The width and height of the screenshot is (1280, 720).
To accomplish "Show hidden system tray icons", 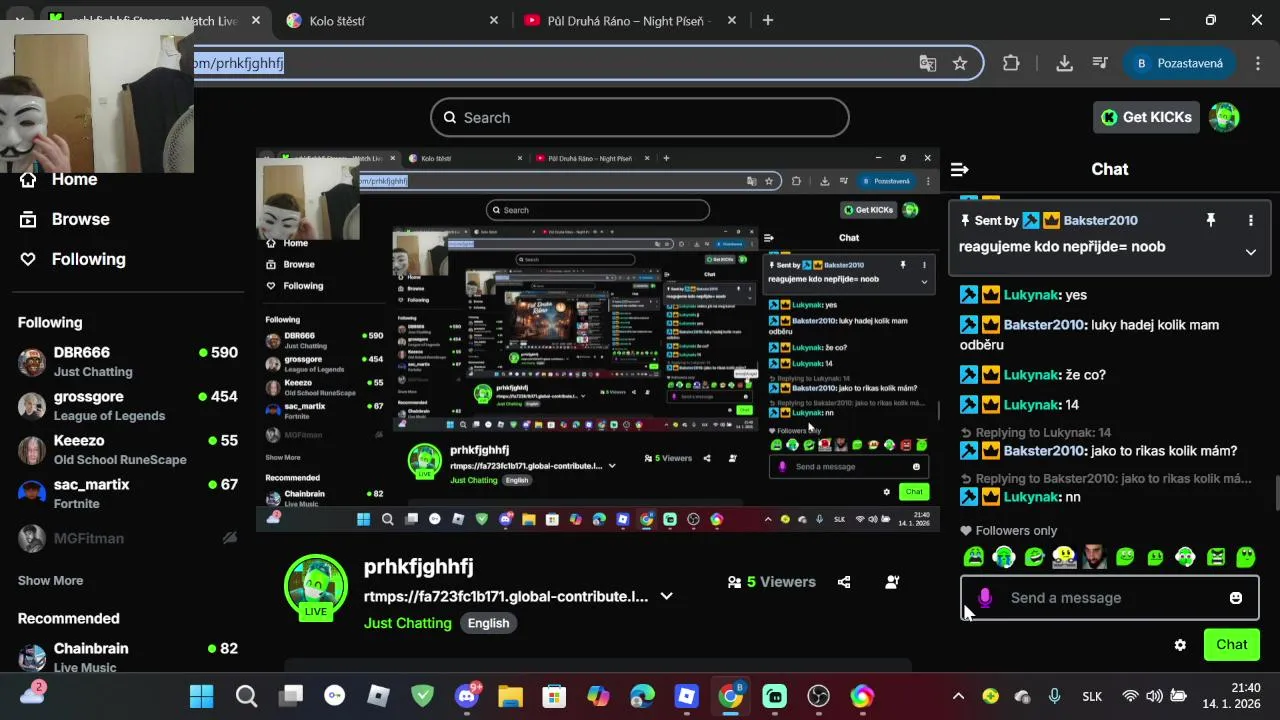I will [958, 696].
